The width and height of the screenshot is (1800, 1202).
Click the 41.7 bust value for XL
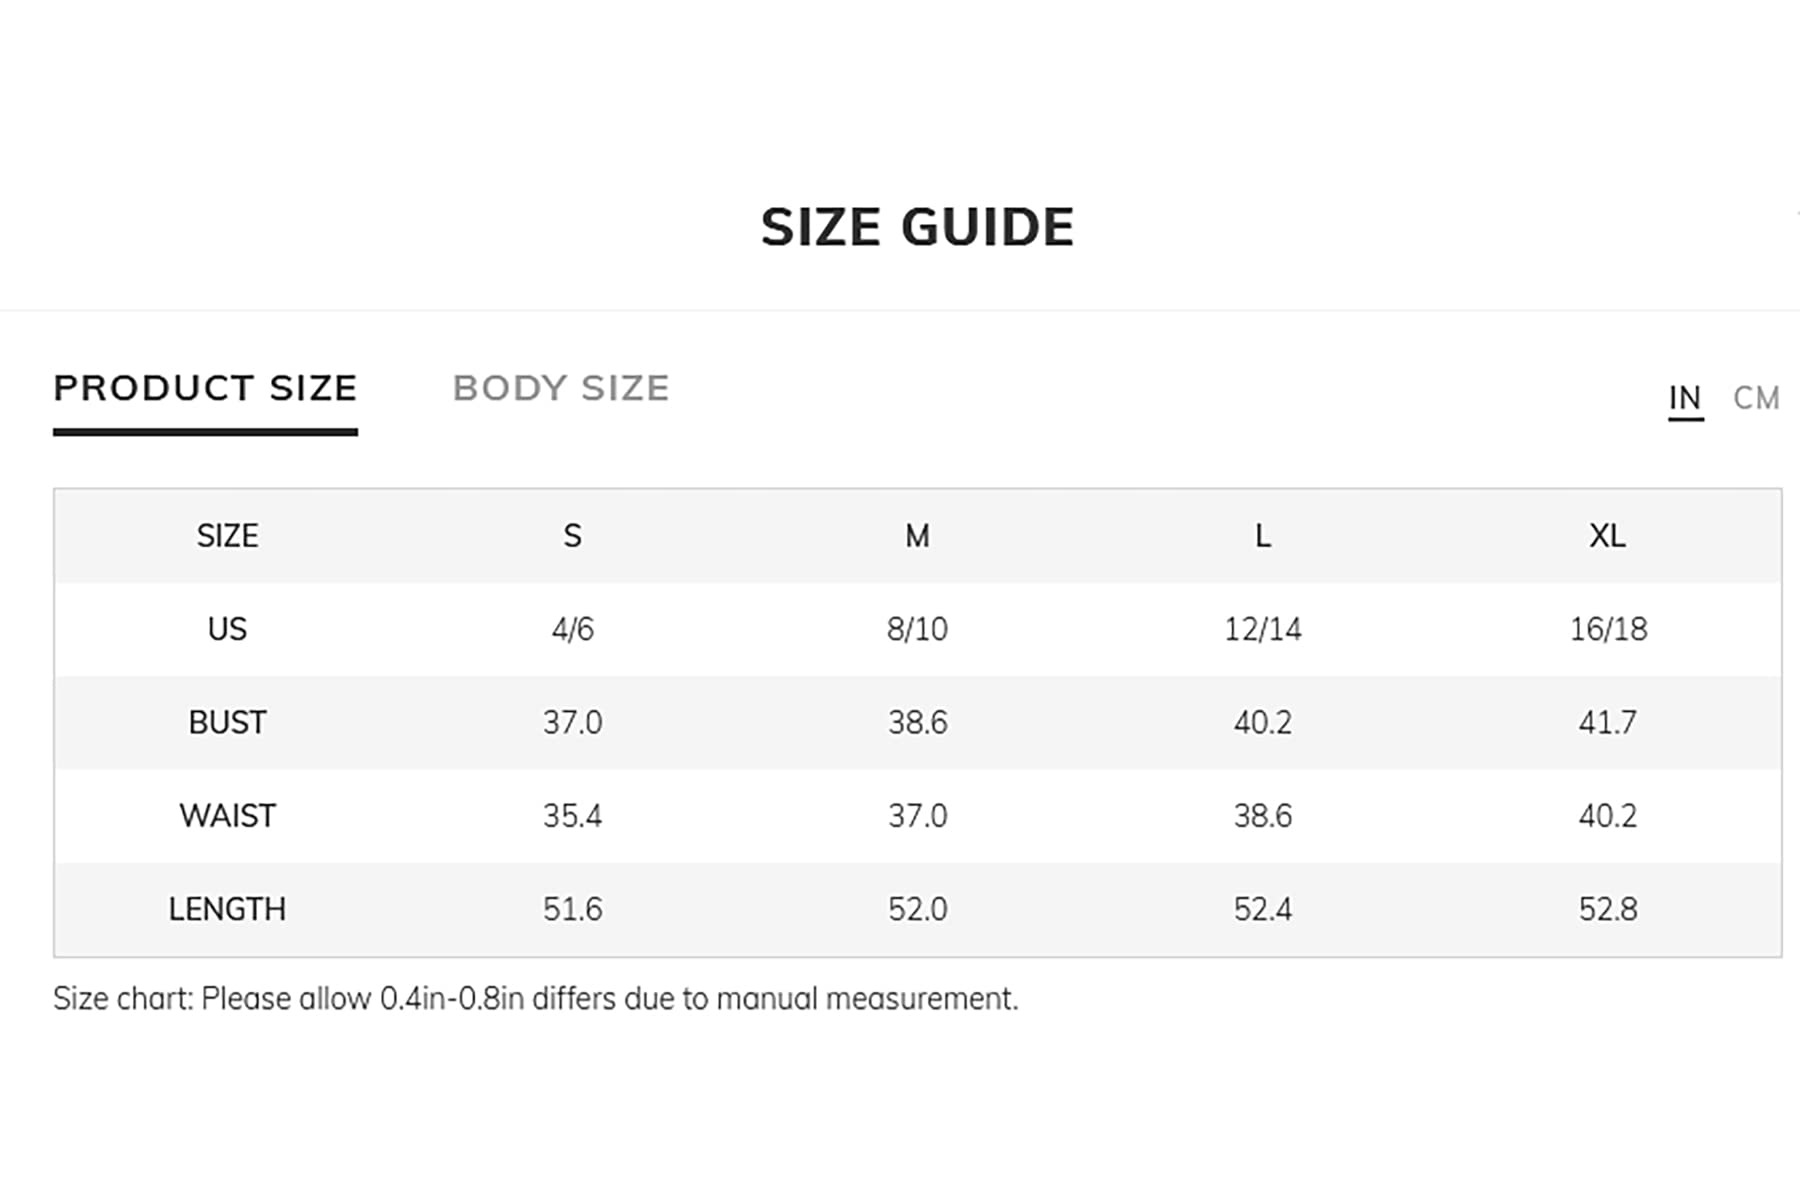pyautogui.click(x=1607, y=722)
